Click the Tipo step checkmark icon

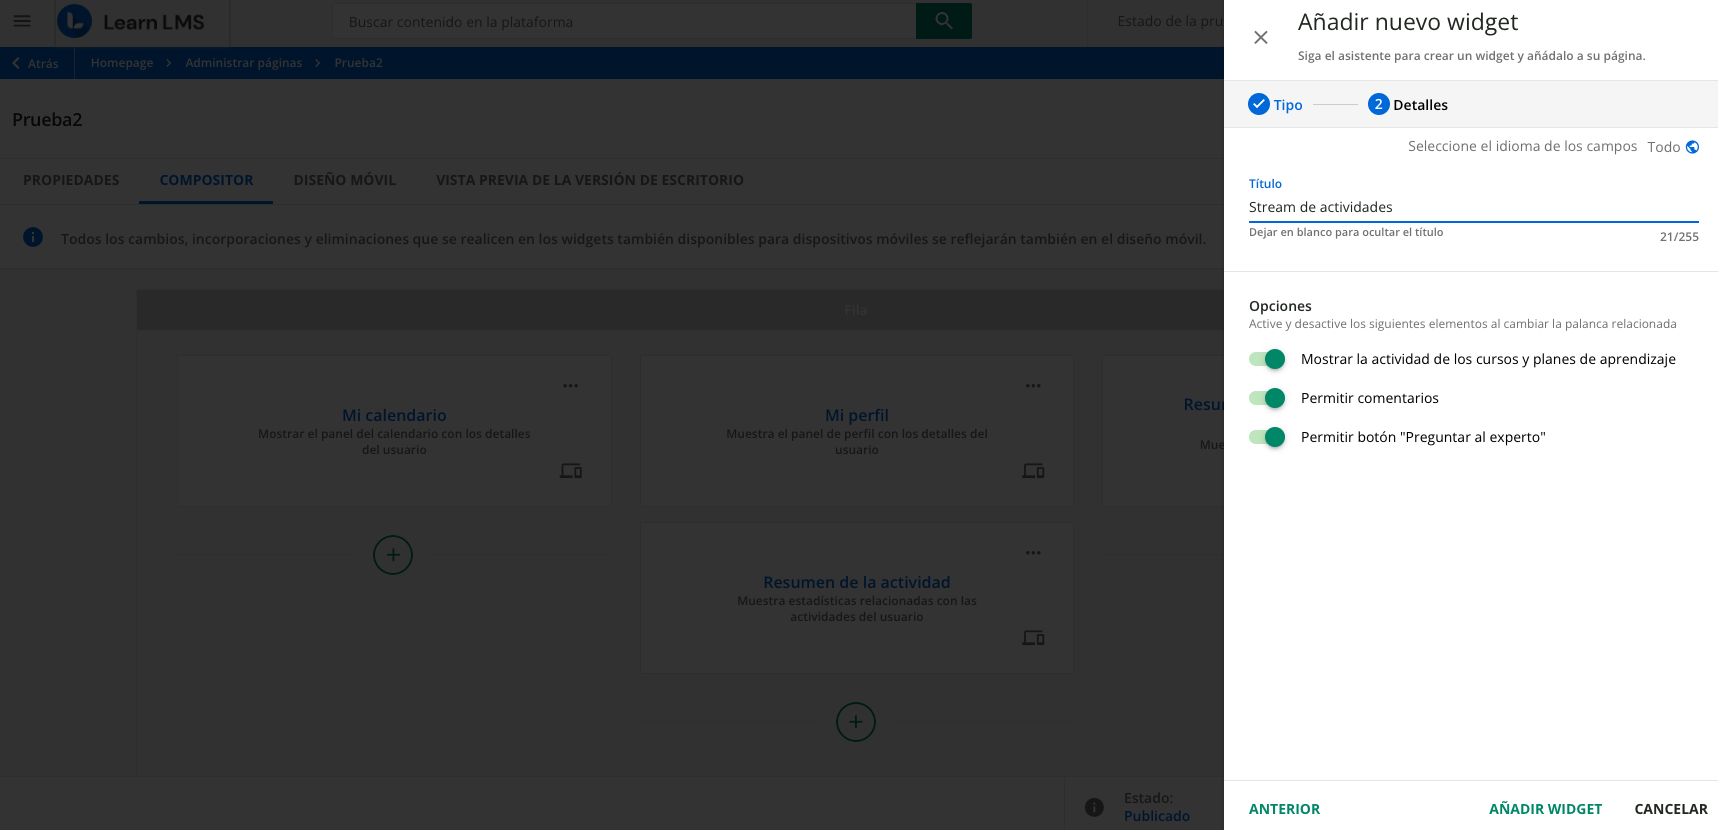pyautogui.click(x=1259, y=104)
